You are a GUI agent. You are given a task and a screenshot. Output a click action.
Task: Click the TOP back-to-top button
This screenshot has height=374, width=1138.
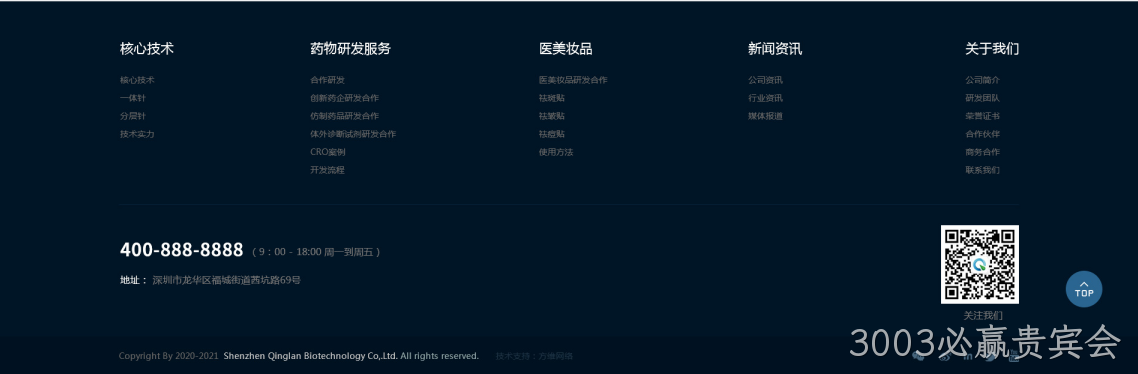1084,289
